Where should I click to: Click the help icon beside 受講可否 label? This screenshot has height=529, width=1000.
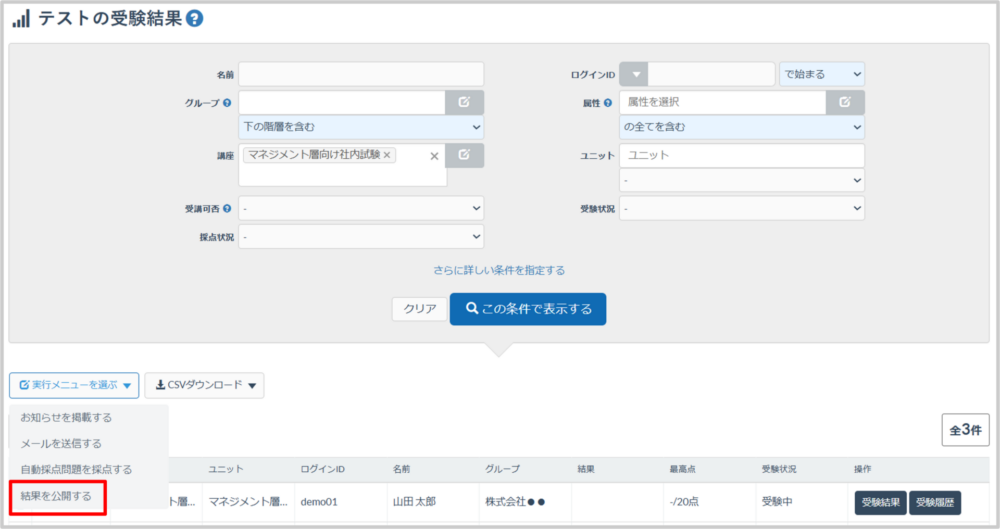pyautogui.click(x=227, y=208)
